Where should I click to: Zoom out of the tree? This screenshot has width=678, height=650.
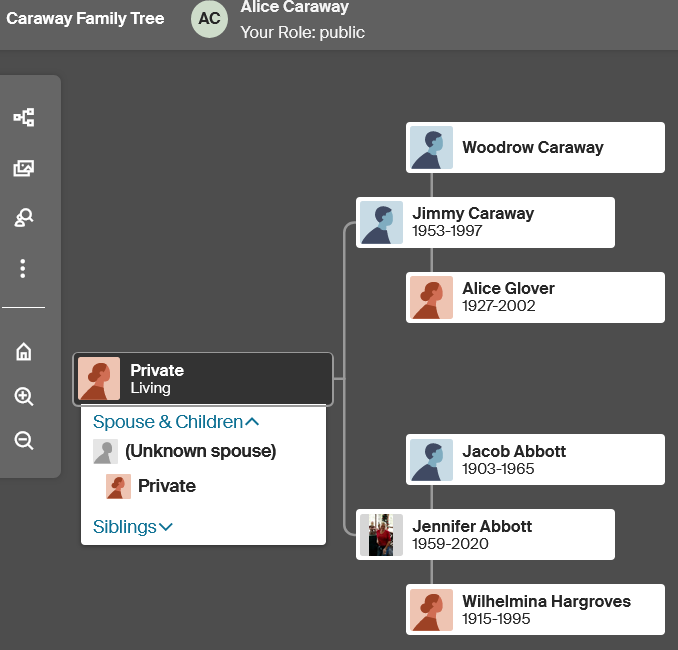point(24,441)
